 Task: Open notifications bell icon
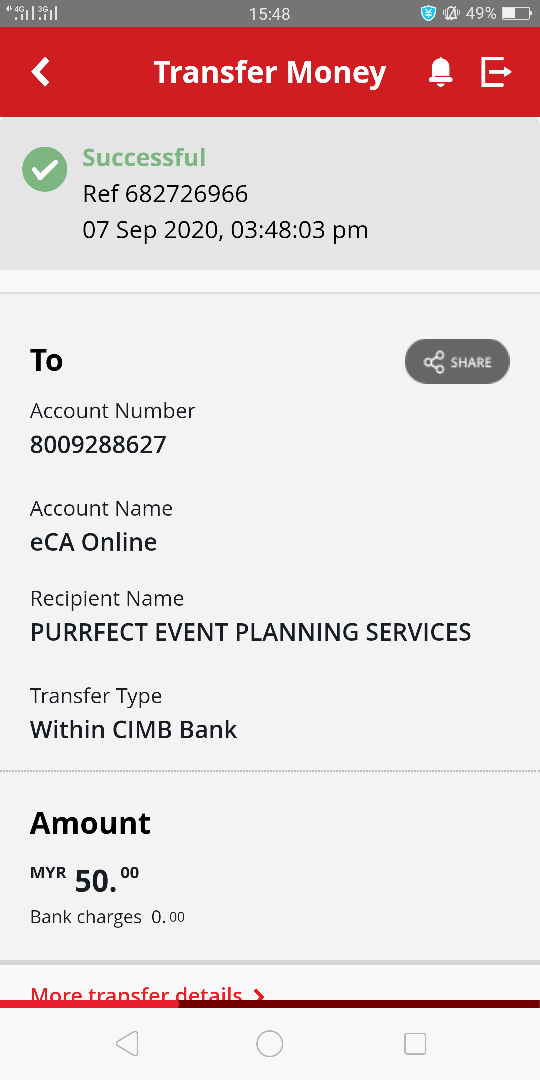pyautogui.click(x=440, y=72)
